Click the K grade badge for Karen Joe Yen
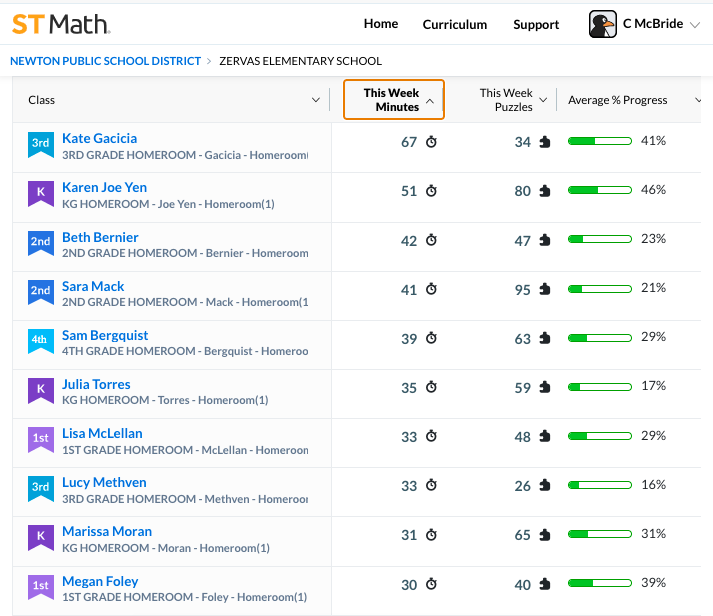This screenshot has width=713, height=616. 41,194
